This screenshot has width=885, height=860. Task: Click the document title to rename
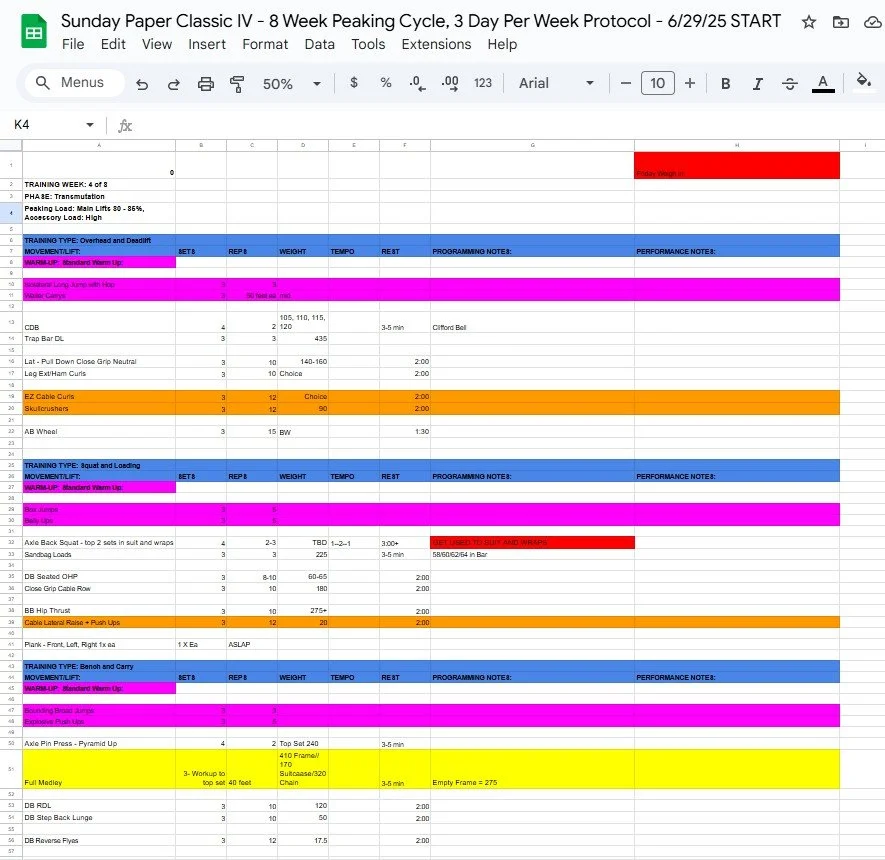pos(420,21)
